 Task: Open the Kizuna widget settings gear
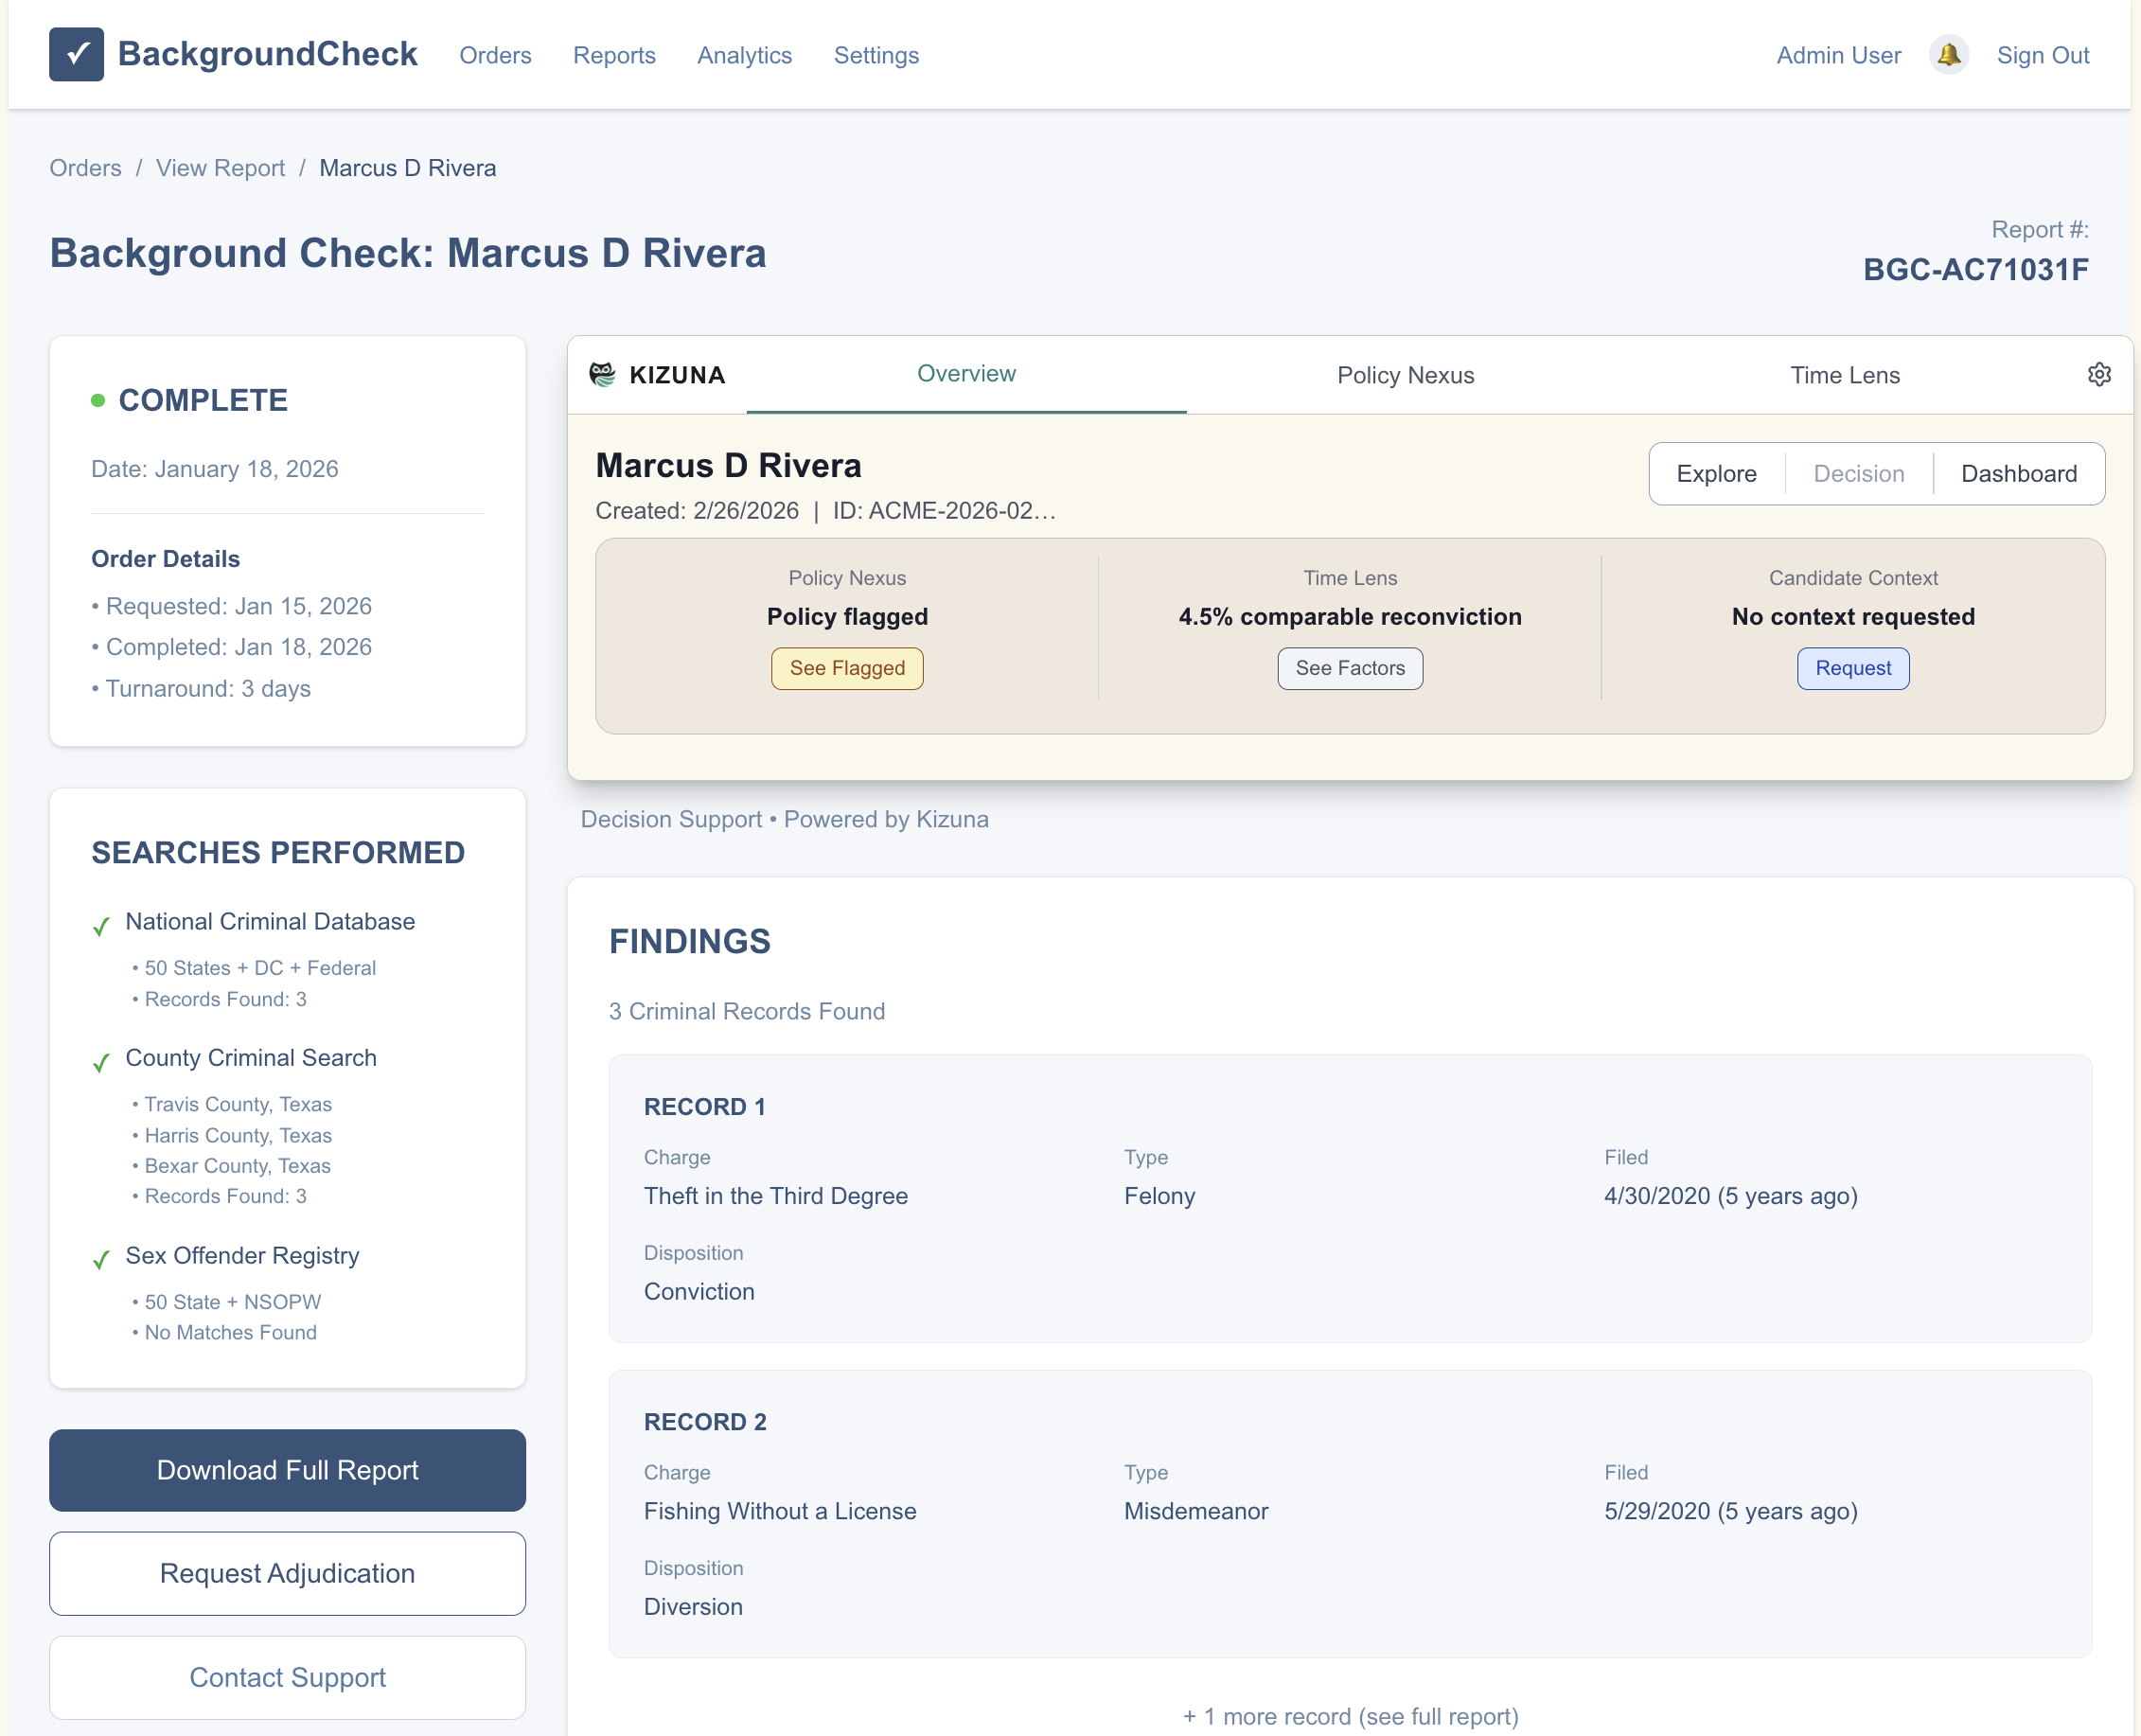pos(2099,374)
